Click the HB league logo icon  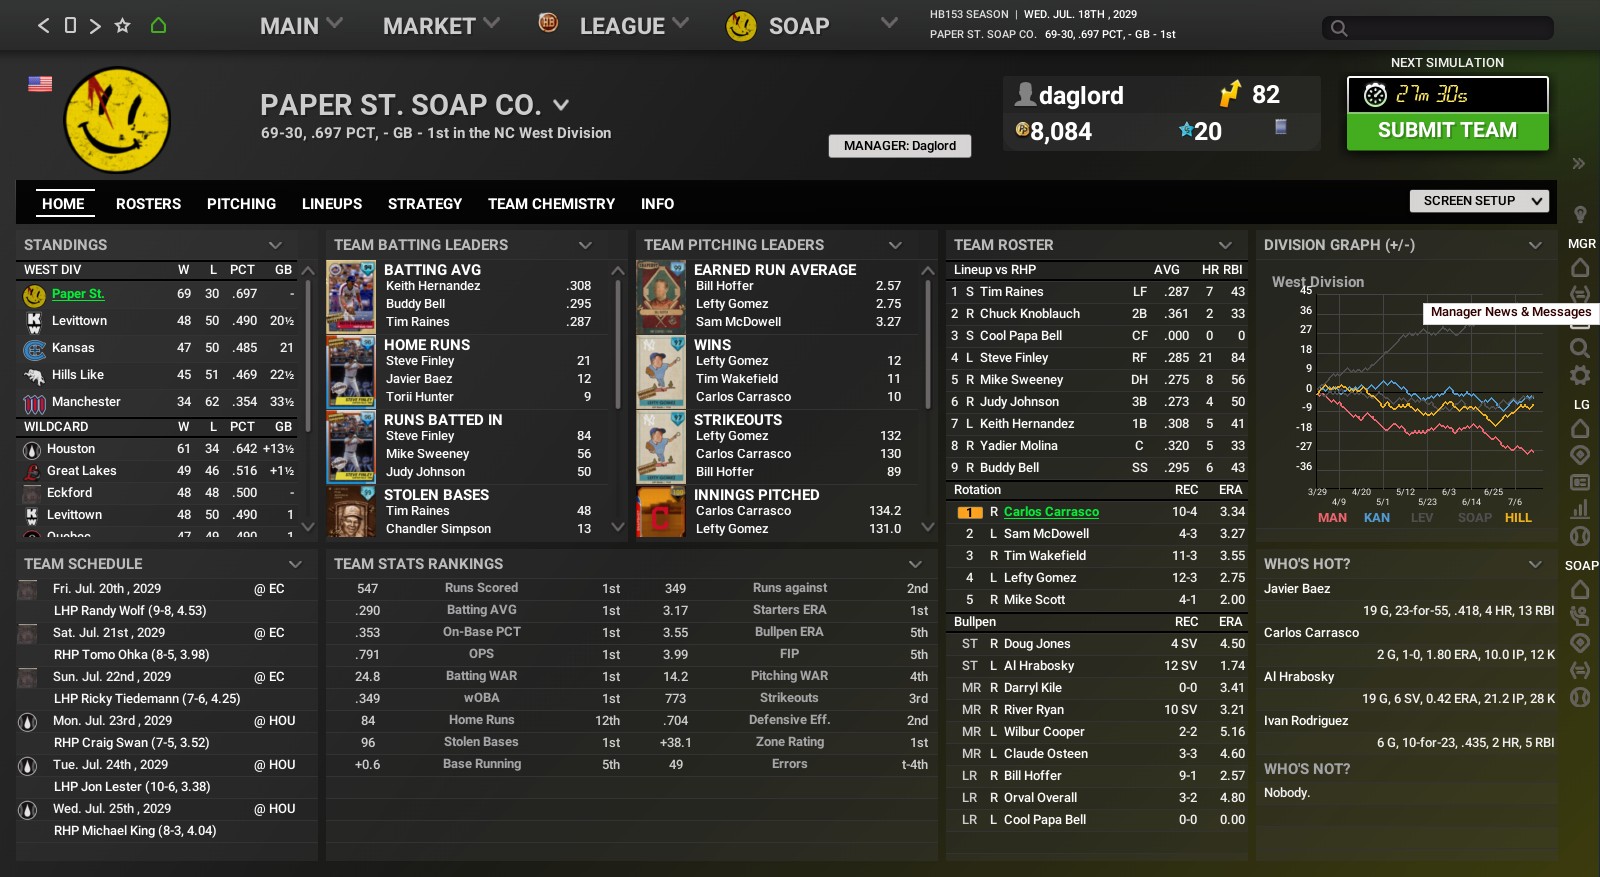(x=548, y=22)
